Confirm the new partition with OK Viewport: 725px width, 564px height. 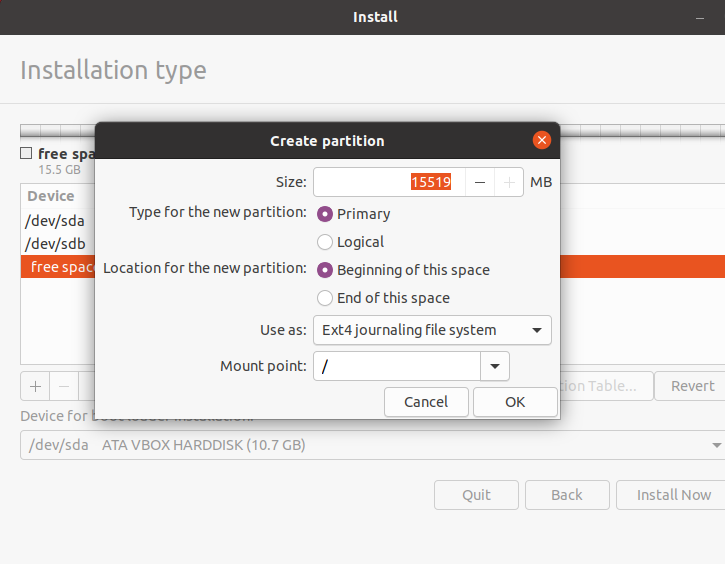[x=515, y=402]
